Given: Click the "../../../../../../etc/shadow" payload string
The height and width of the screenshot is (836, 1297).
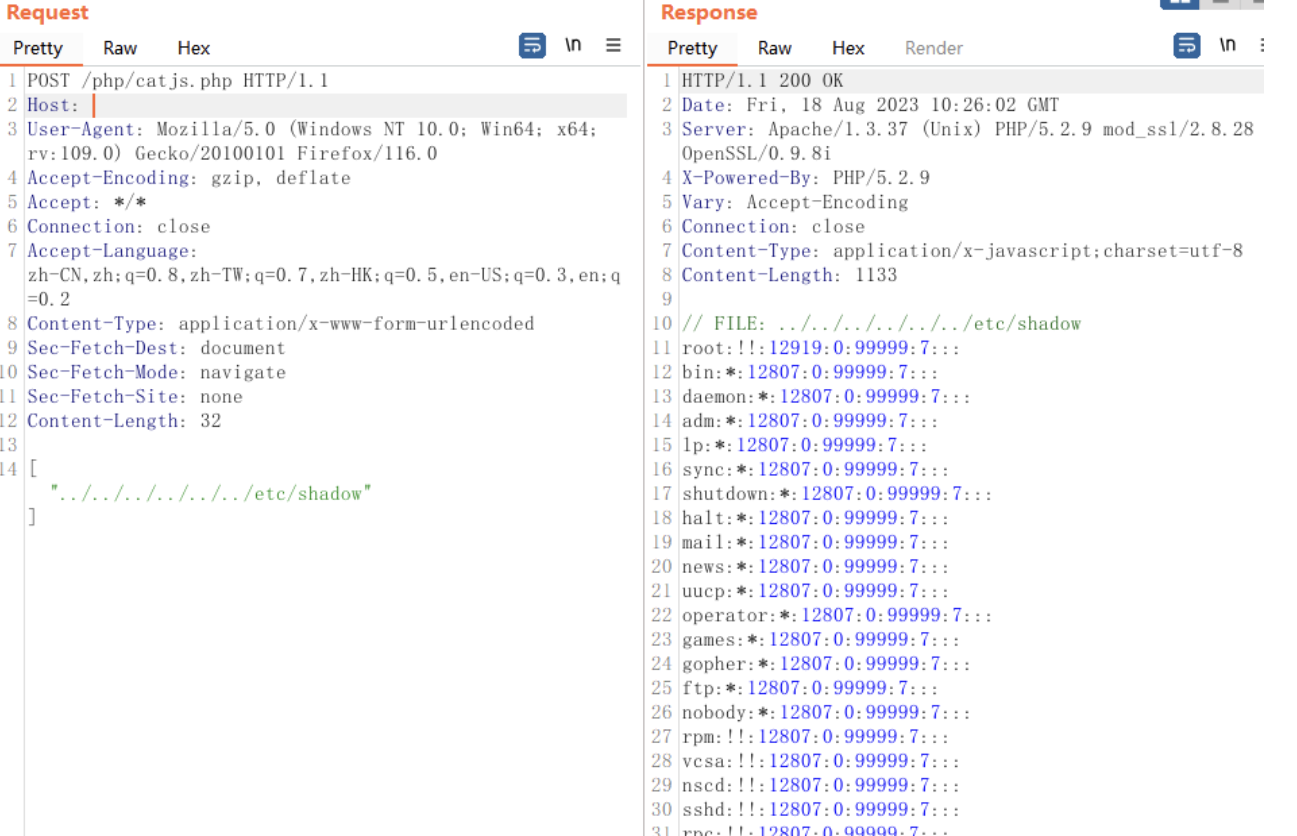Looking at the screenshot, I should point(211,493).
